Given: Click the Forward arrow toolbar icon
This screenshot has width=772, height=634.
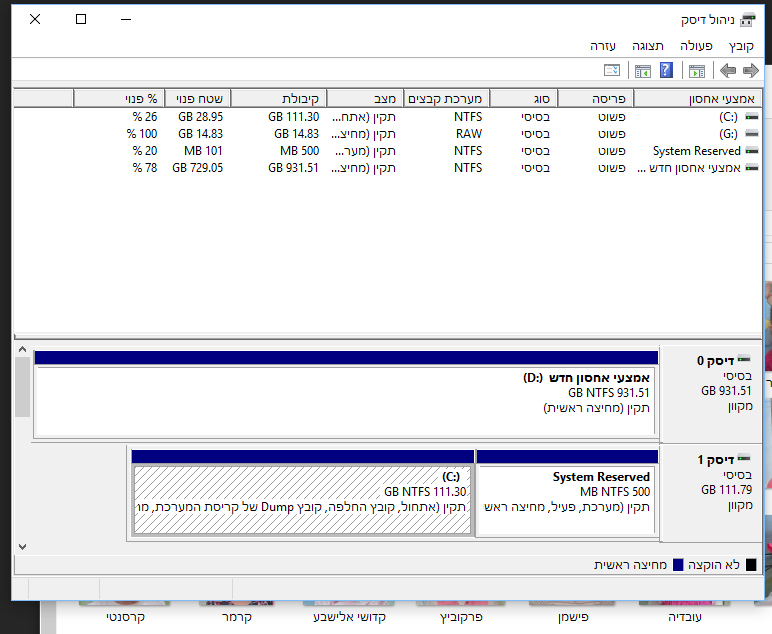Looking at the screenshot, I should 751,71.
